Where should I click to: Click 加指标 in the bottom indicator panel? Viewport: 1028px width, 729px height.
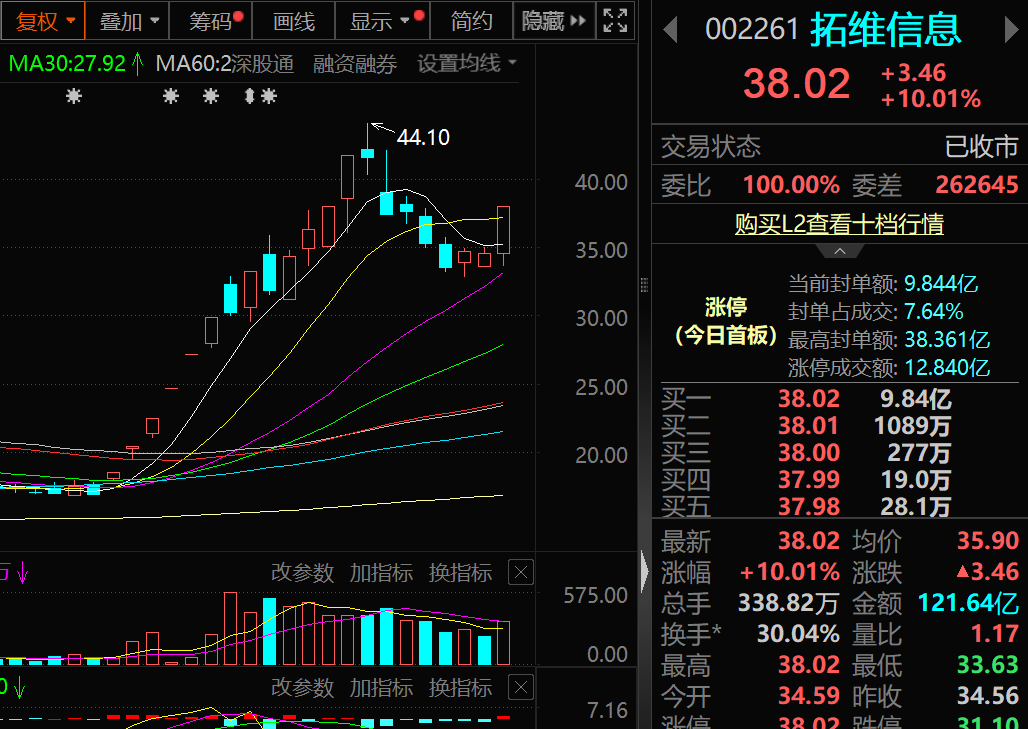[x=381, y=688]
